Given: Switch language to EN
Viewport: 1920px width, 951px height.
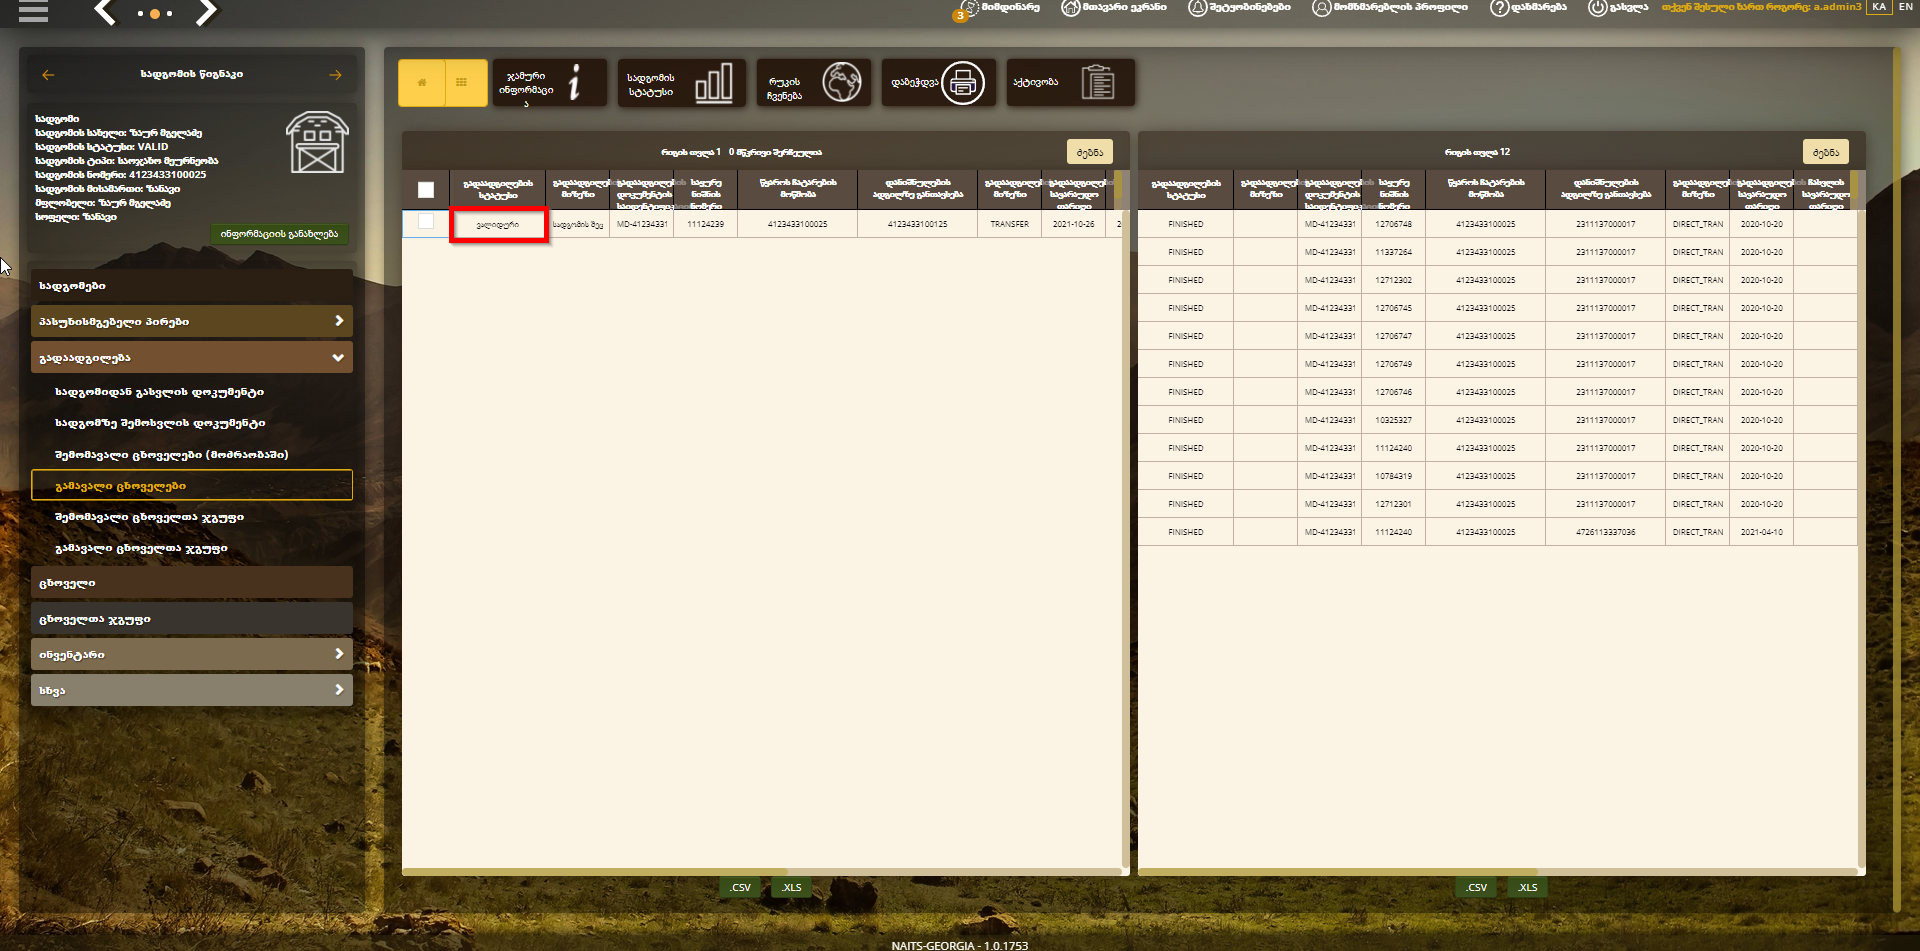Looking at the screenshot, I should tap(1906, 7).
